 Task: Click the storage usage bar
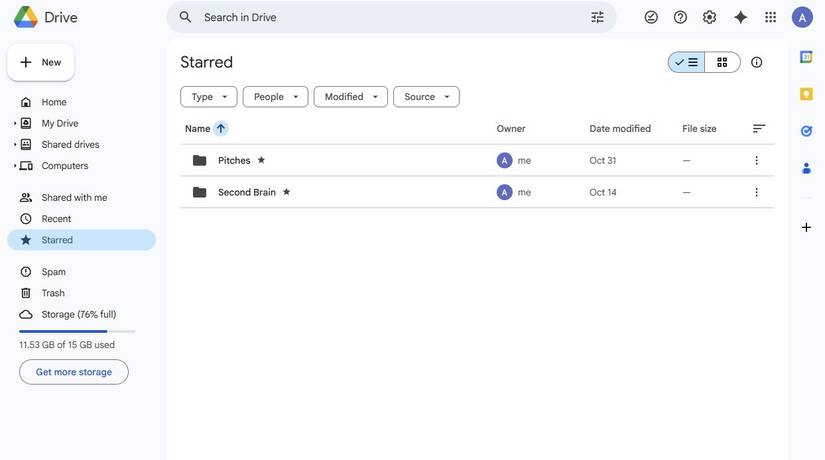(x=77, y=332)
